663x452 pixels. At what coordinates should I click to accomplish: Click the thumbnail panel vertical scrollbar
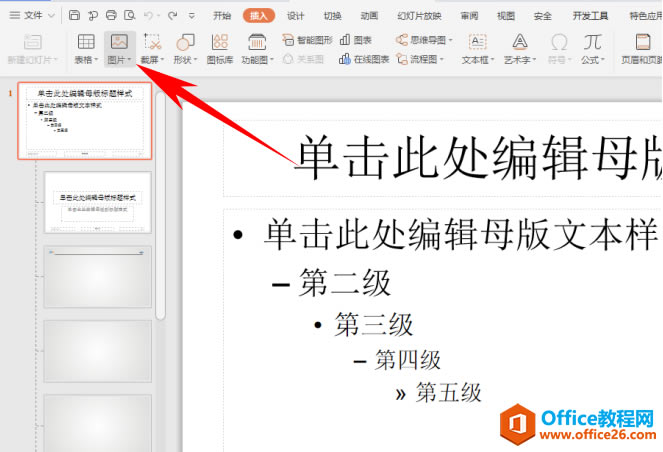160,206
